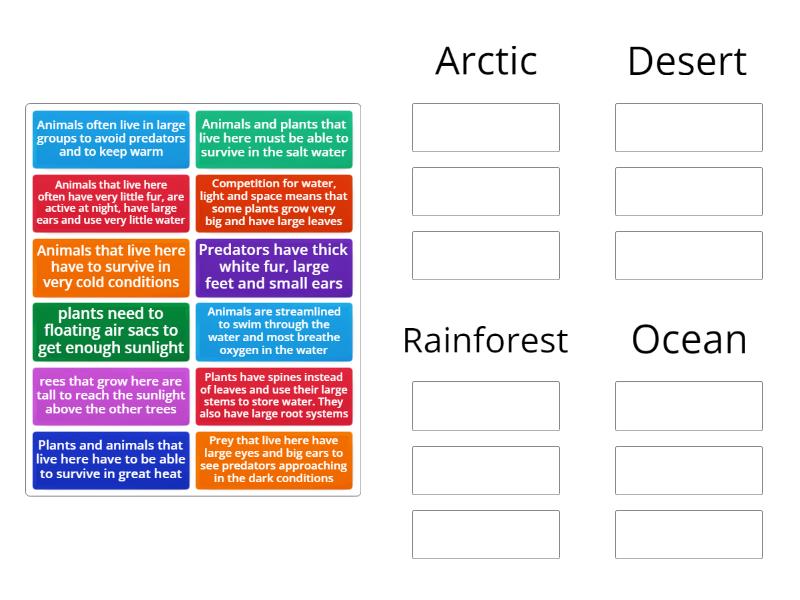Select the 'floating air sacs' card
This screenshot has width=800, height=600.
[x=111, y=332]
